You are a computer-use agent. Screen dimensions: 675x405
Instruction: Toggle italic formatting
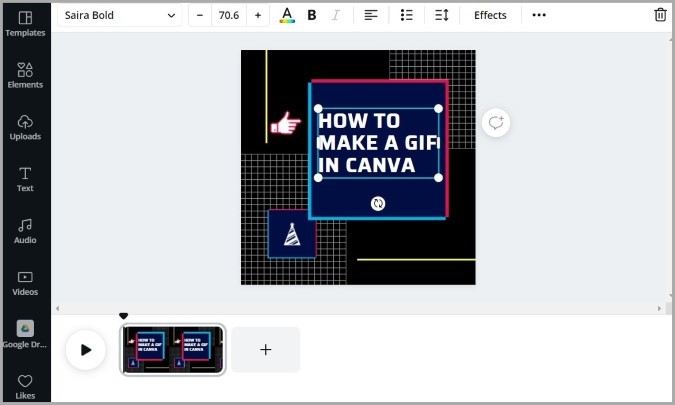point(336,15)
